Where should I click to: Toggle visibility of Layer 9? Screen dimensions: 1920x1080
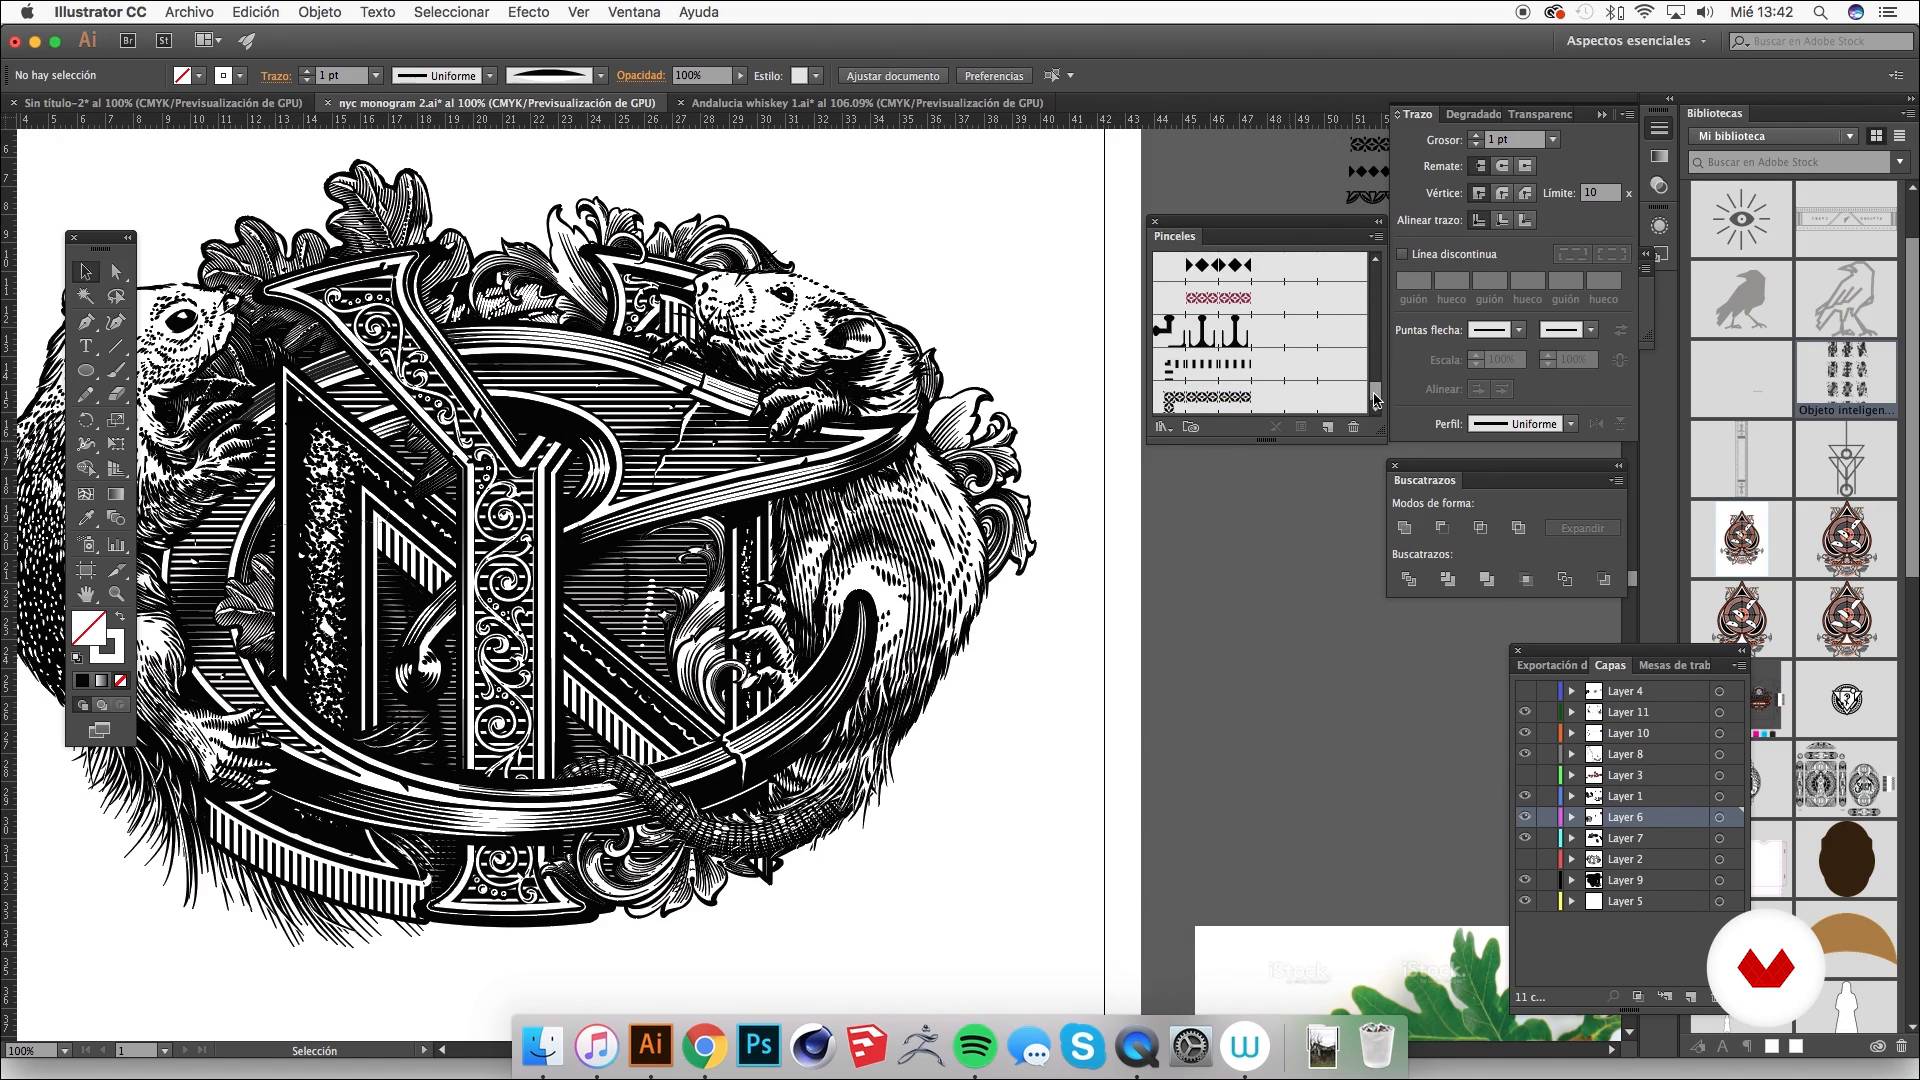point(1525,880)
